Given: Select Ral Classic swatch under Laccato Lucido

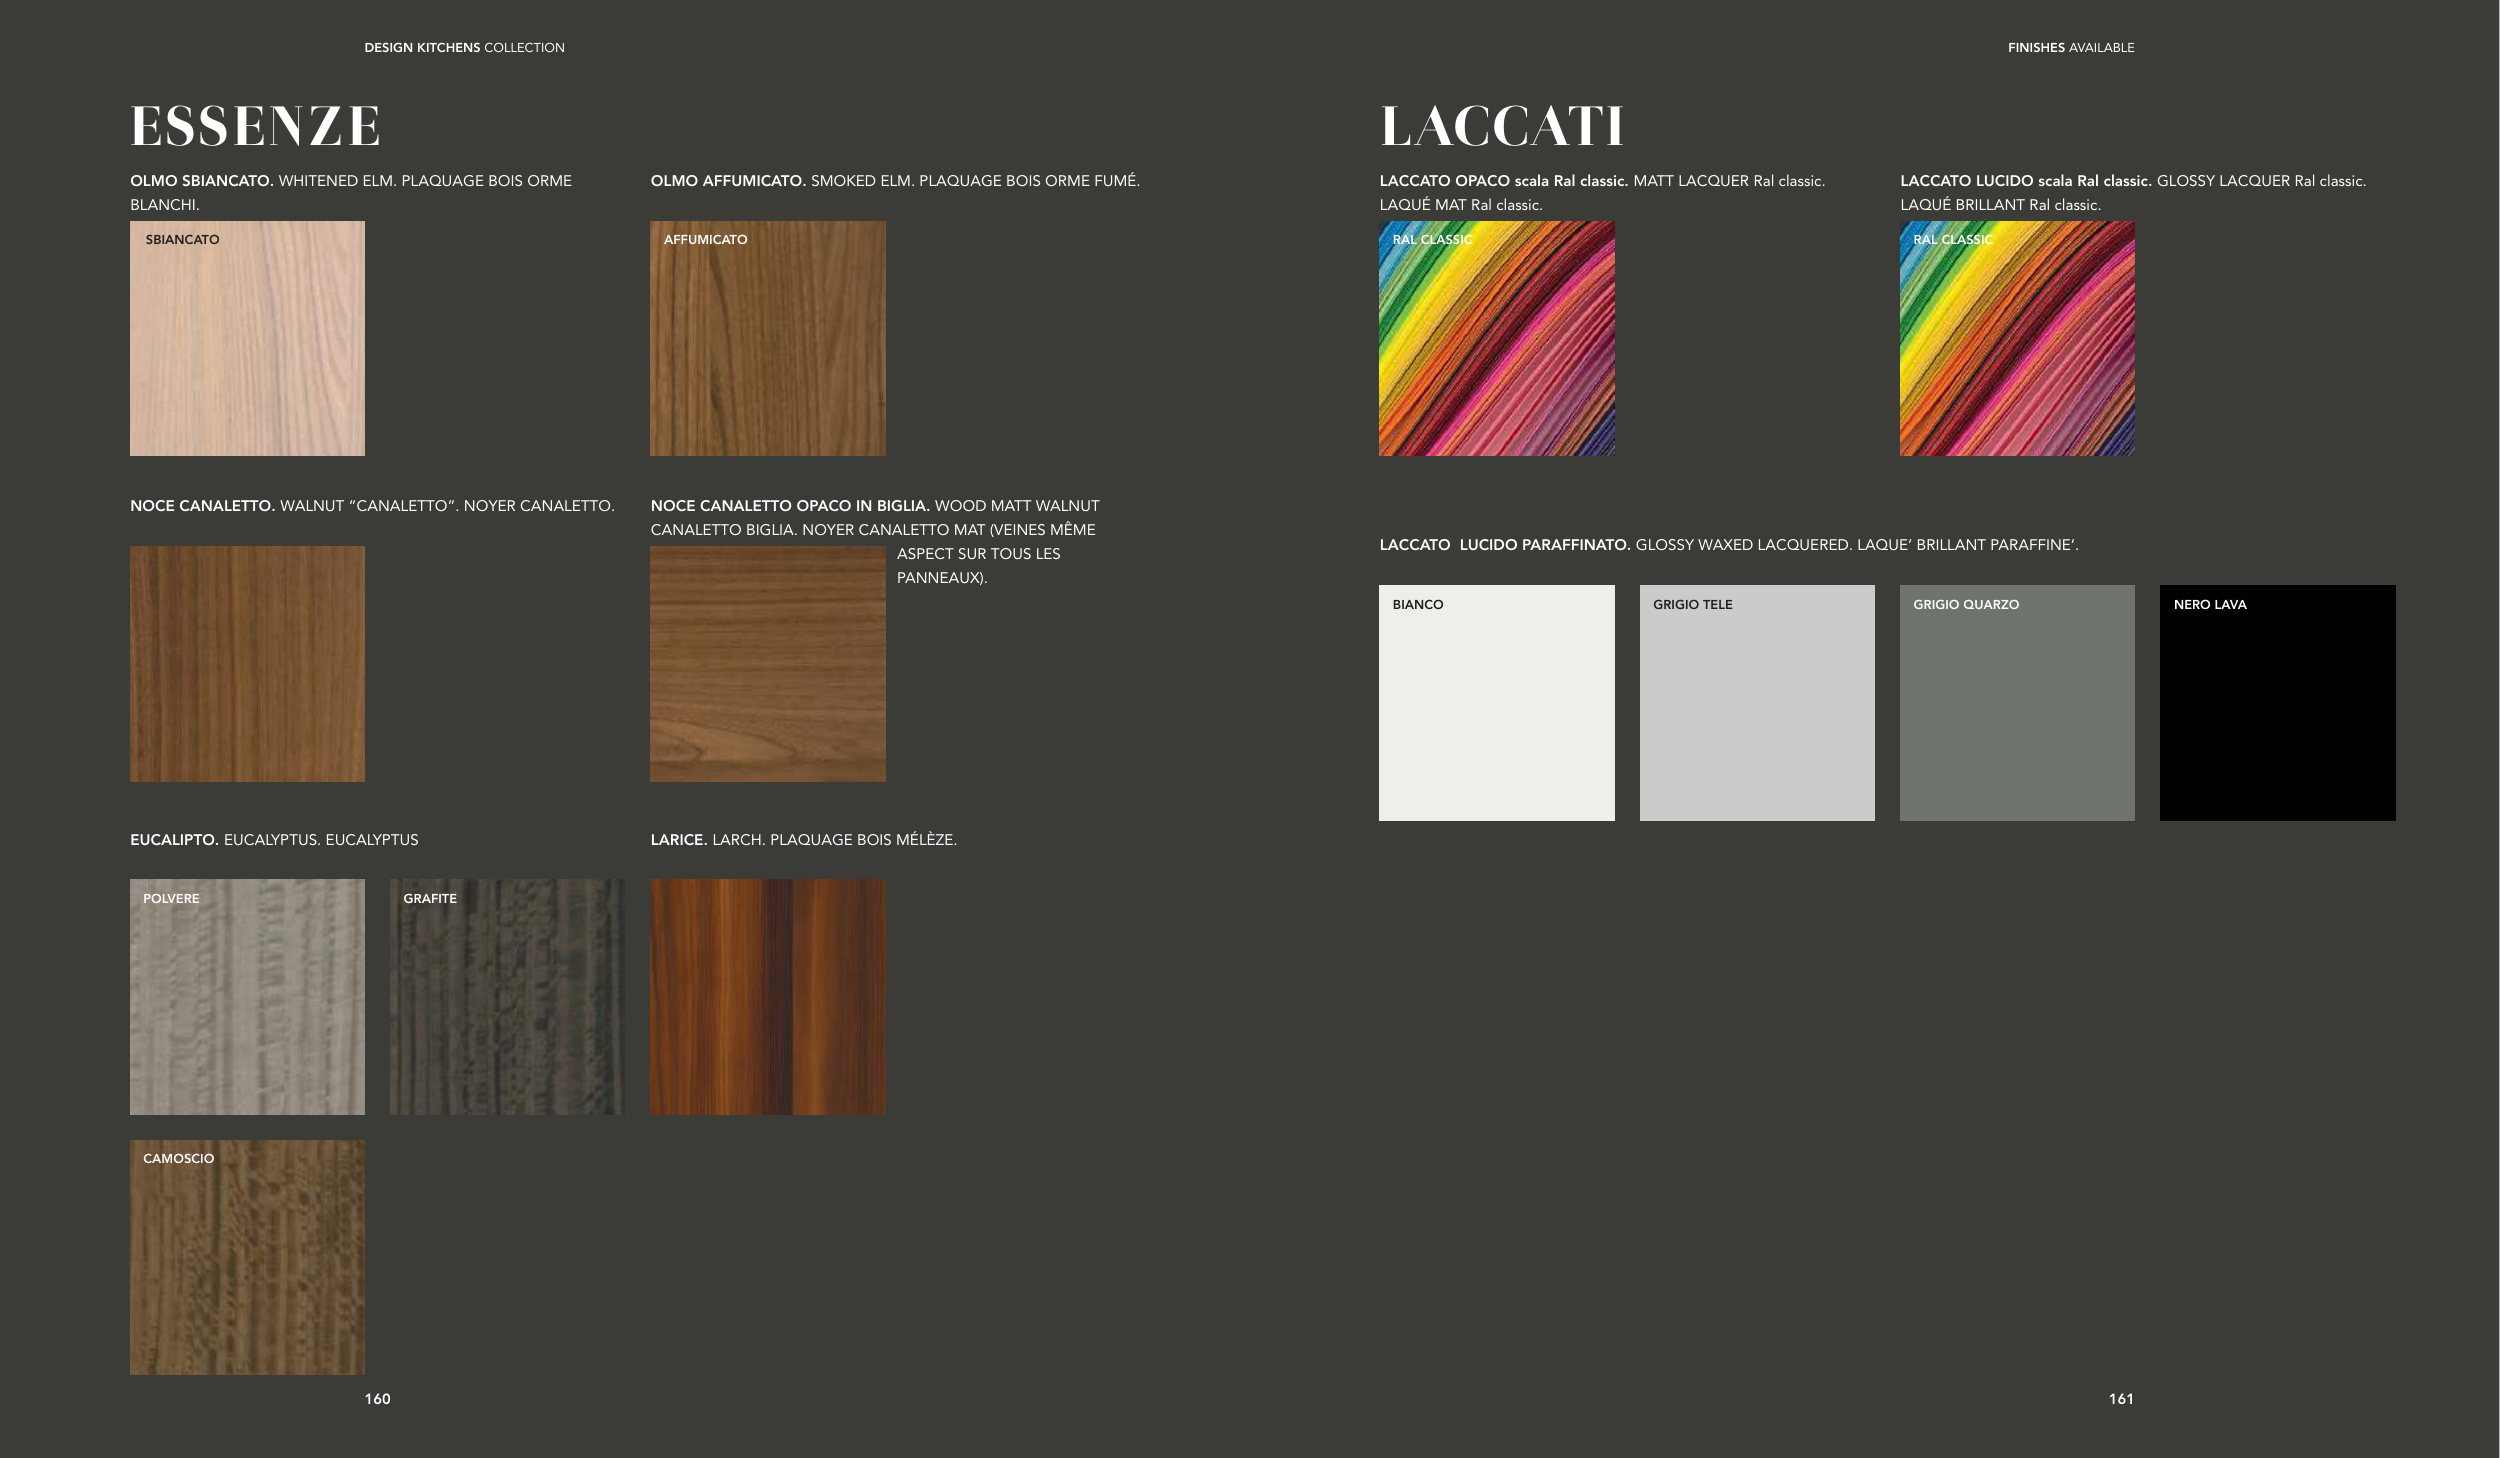Looking at the screenshot, I should 2017,338.
